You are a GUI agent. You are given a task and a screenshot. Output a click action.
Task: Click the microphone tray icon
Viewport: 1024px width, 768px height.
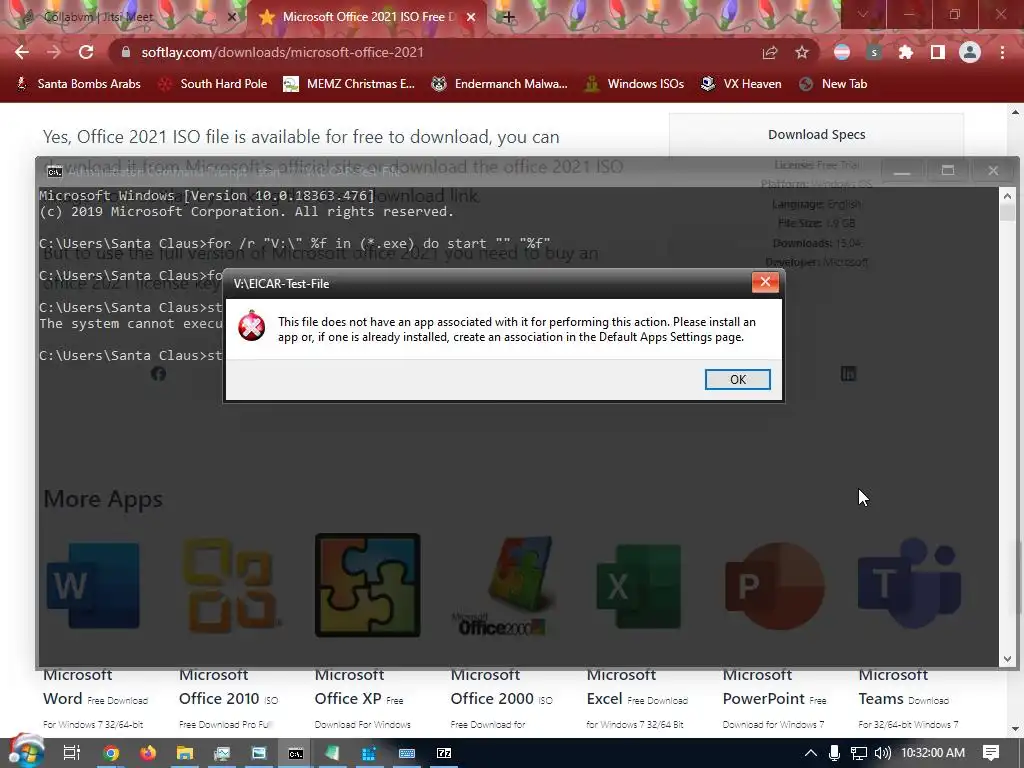click(x=834, y=753)
